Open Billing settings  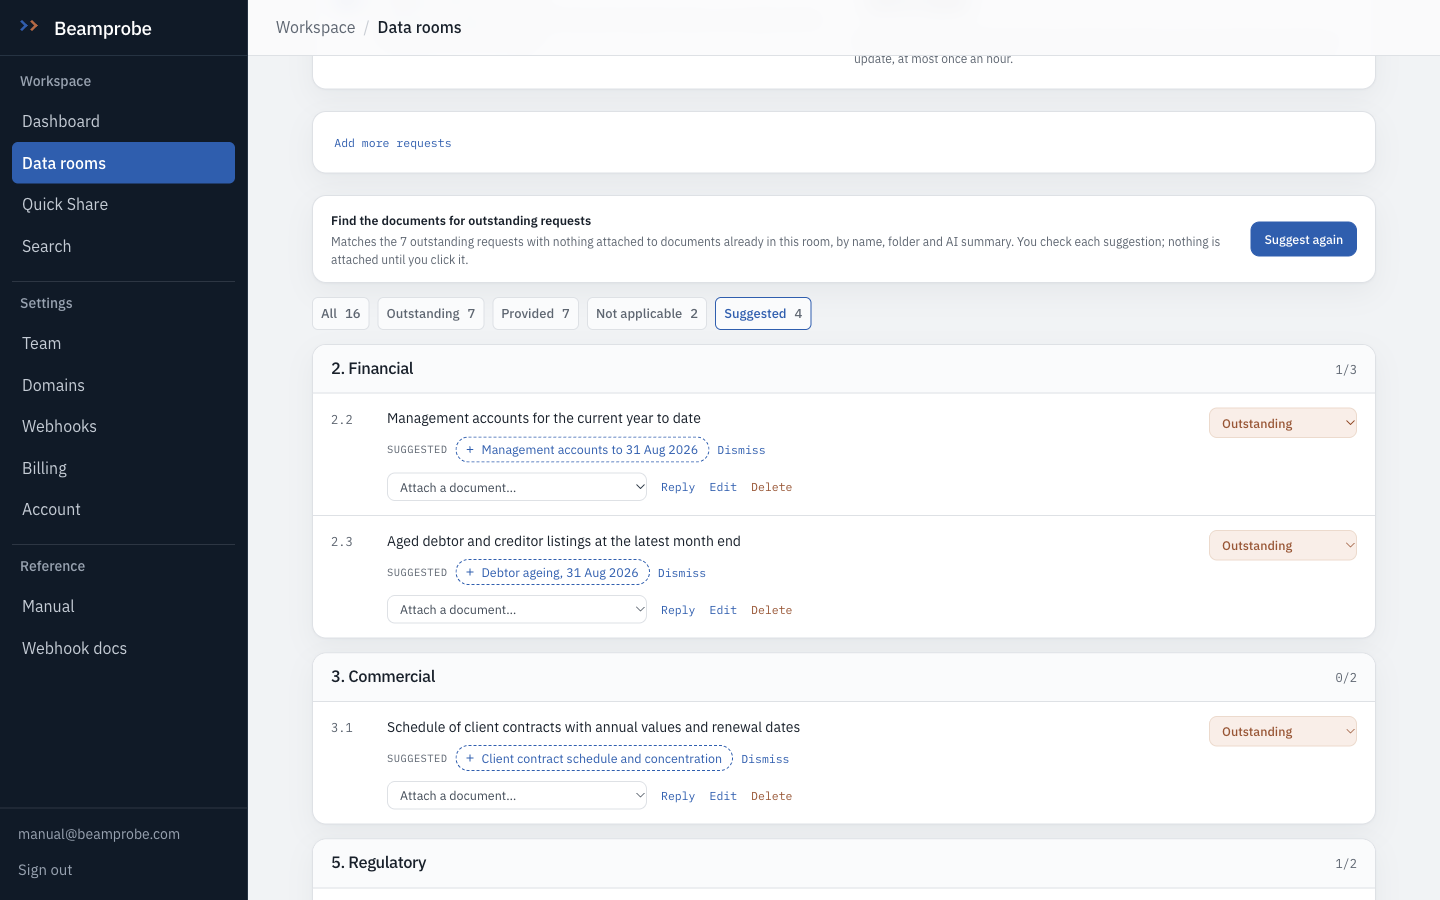click(x=123, y=468)
